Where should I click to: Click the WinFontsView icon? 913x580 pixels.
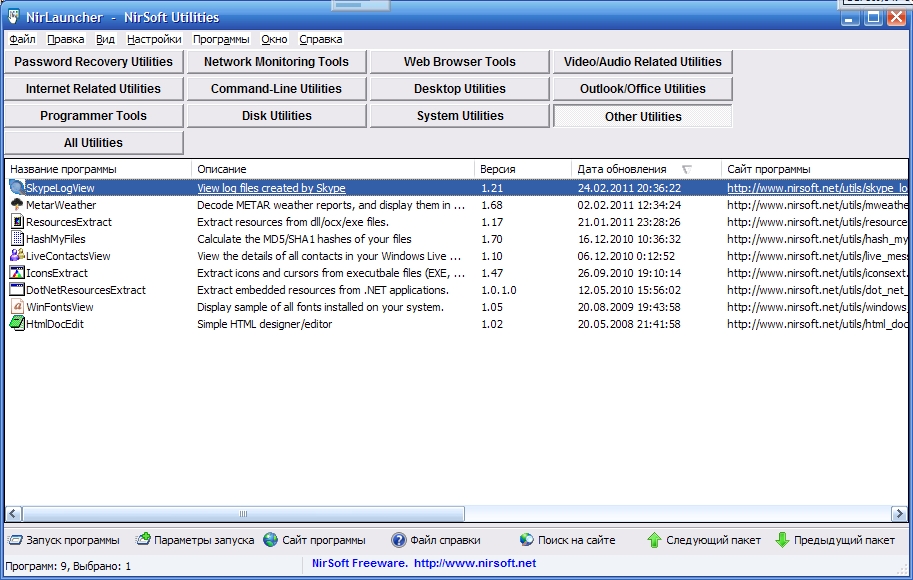pyautogui.click(x=17, y=306)
